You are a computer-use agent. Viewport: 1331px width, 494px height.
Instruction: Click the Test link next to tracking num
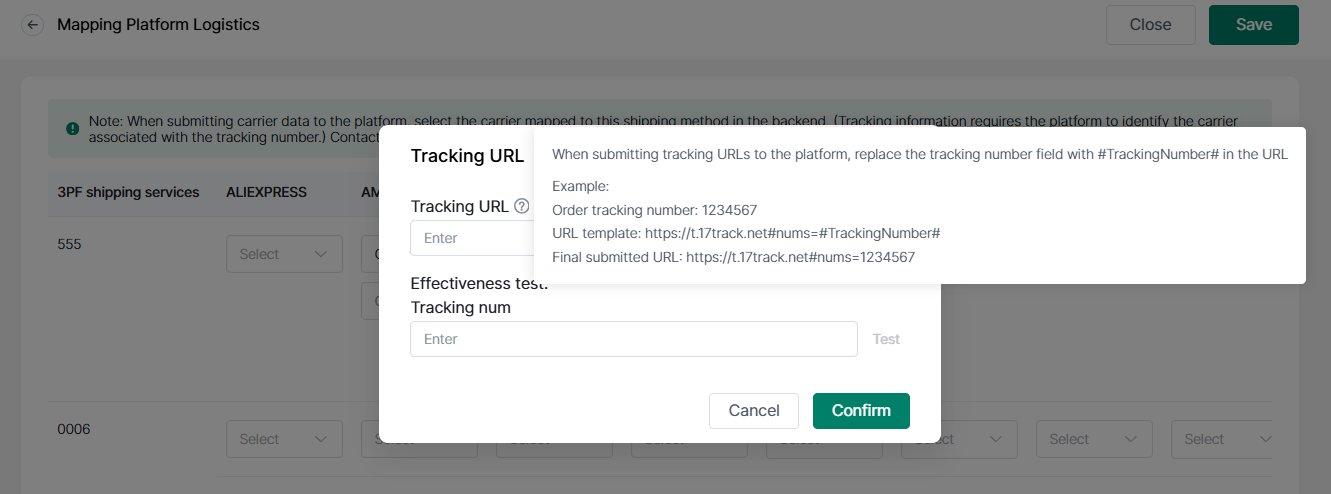[x=886, y=339]
